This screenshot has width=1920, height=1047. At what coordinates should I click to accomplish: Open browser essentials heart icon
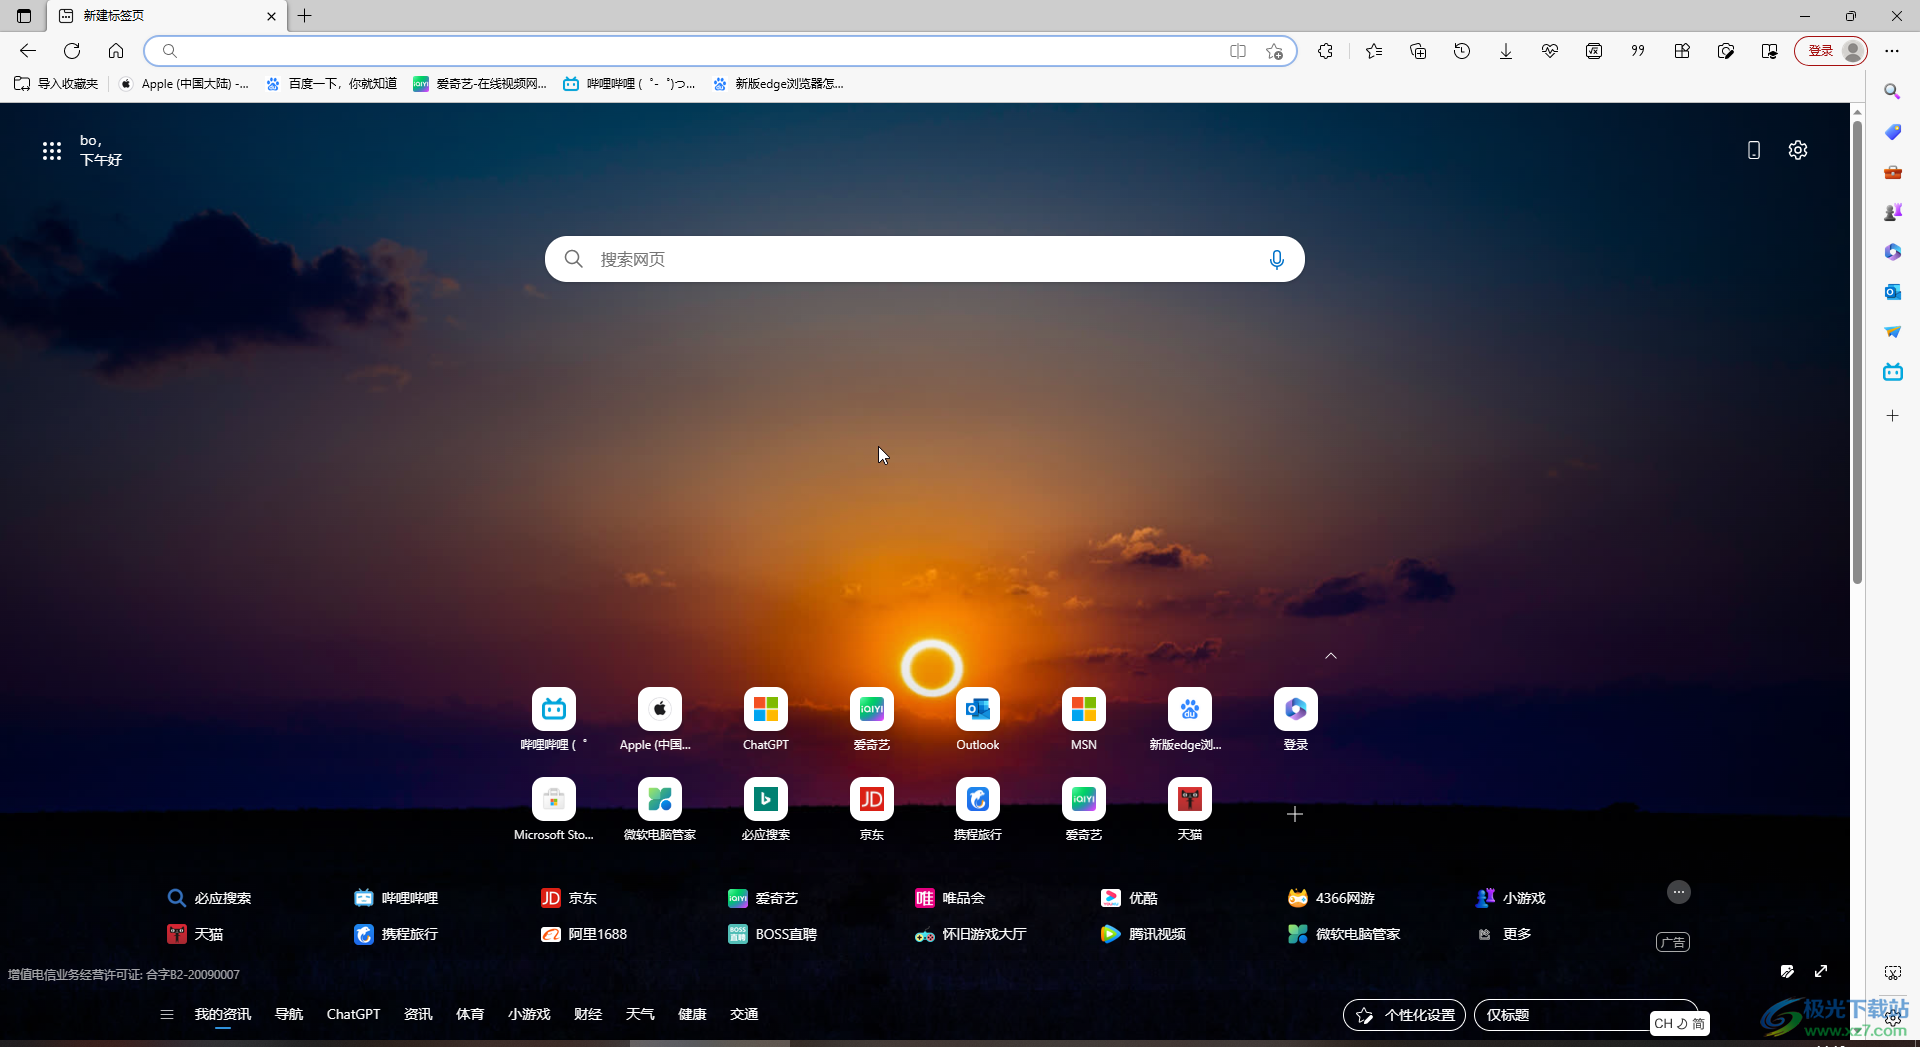click(1550, 51)
